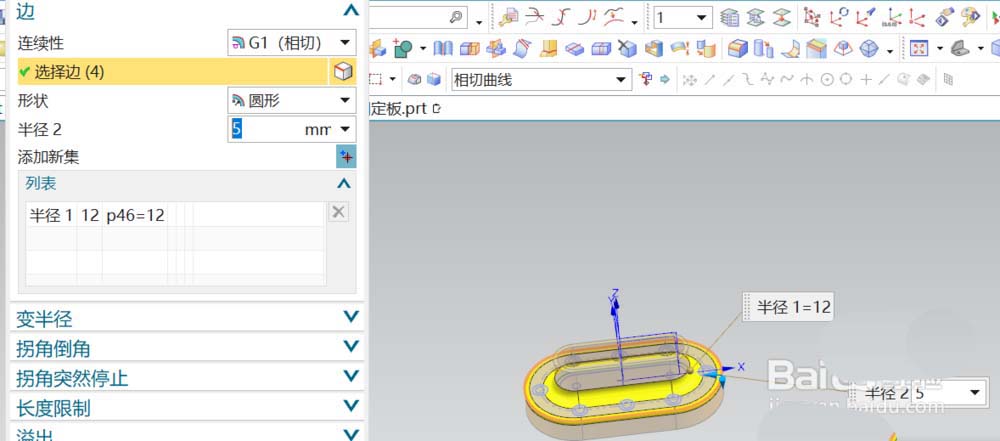Open the mm unit dropdown for 半径 2

pyautogui.click(x=345, y=130)
